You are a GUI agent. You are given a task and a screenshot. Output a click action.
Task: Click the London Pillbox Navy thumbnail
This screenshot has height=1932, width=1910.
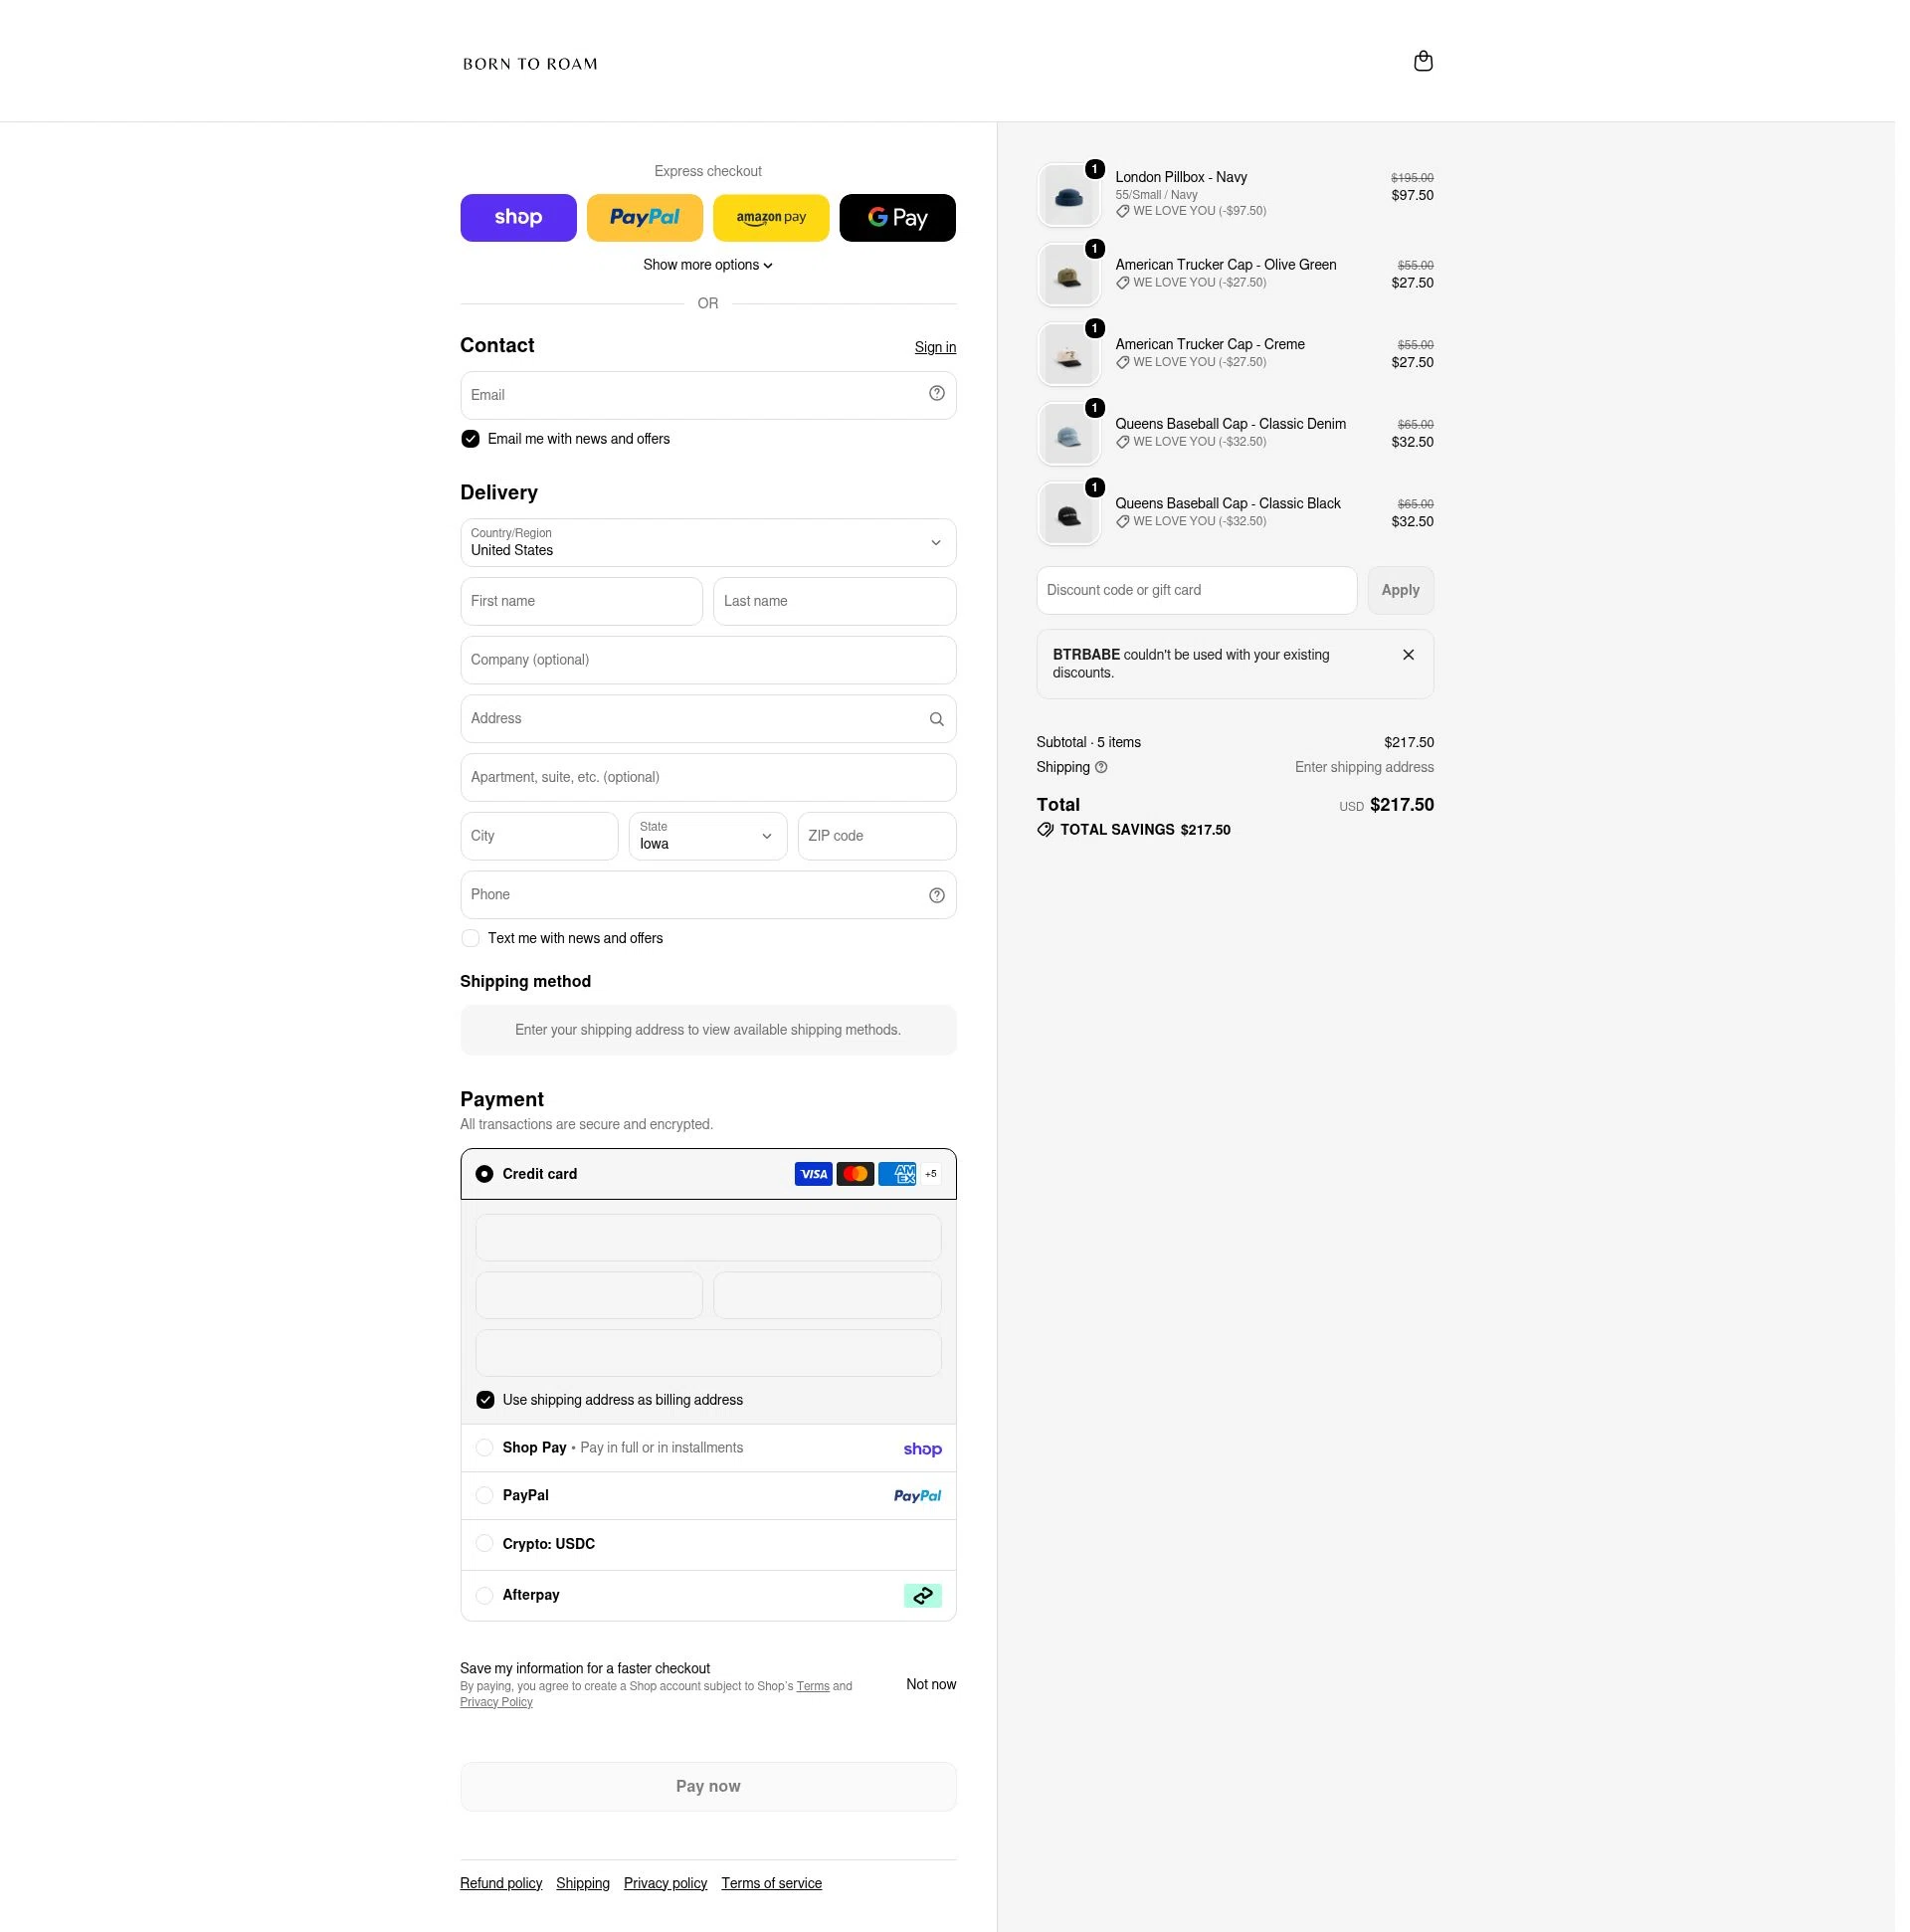click(1068, 195)
